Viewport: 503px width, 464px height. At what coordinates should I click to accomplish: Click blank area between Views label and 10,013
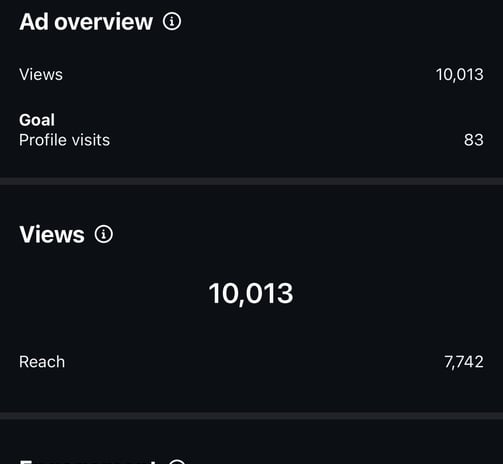coord(249,74)
